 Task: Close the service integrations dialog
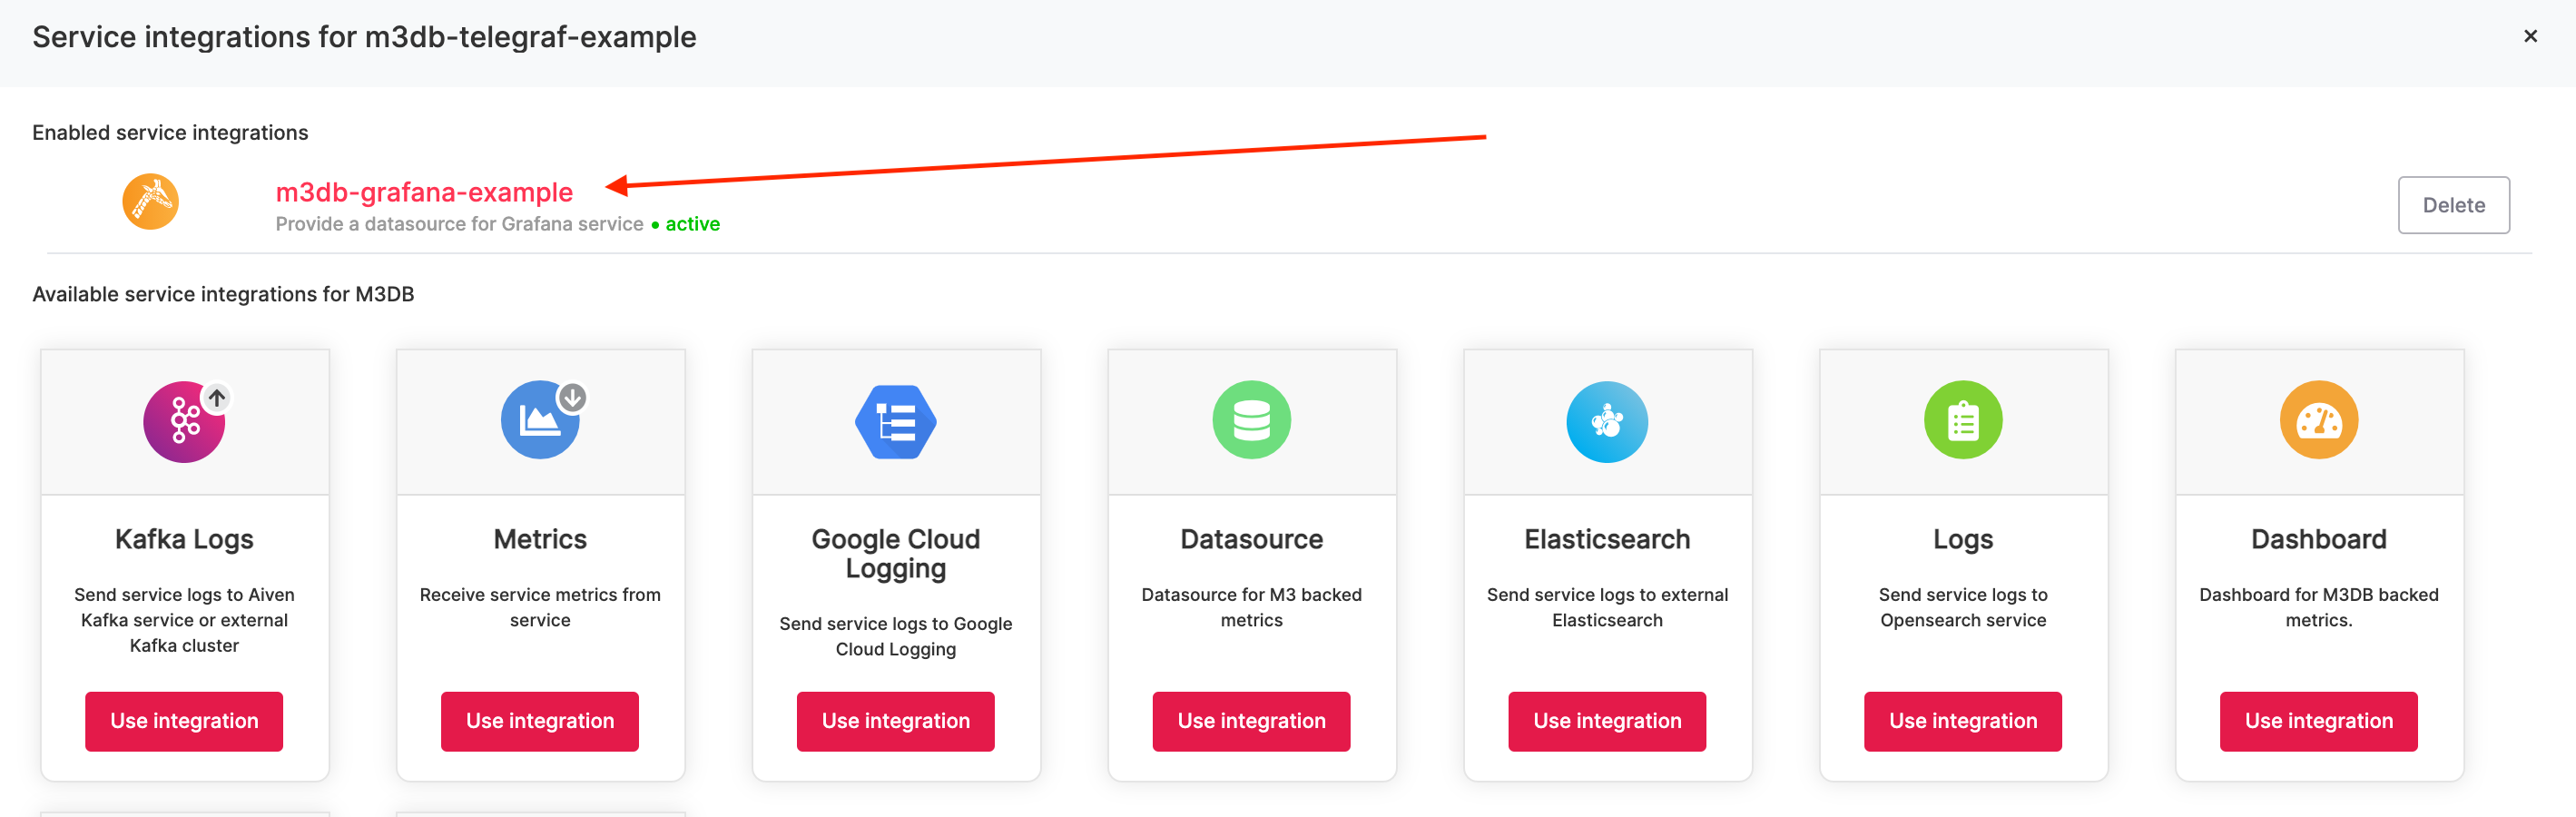[2530, 36]
